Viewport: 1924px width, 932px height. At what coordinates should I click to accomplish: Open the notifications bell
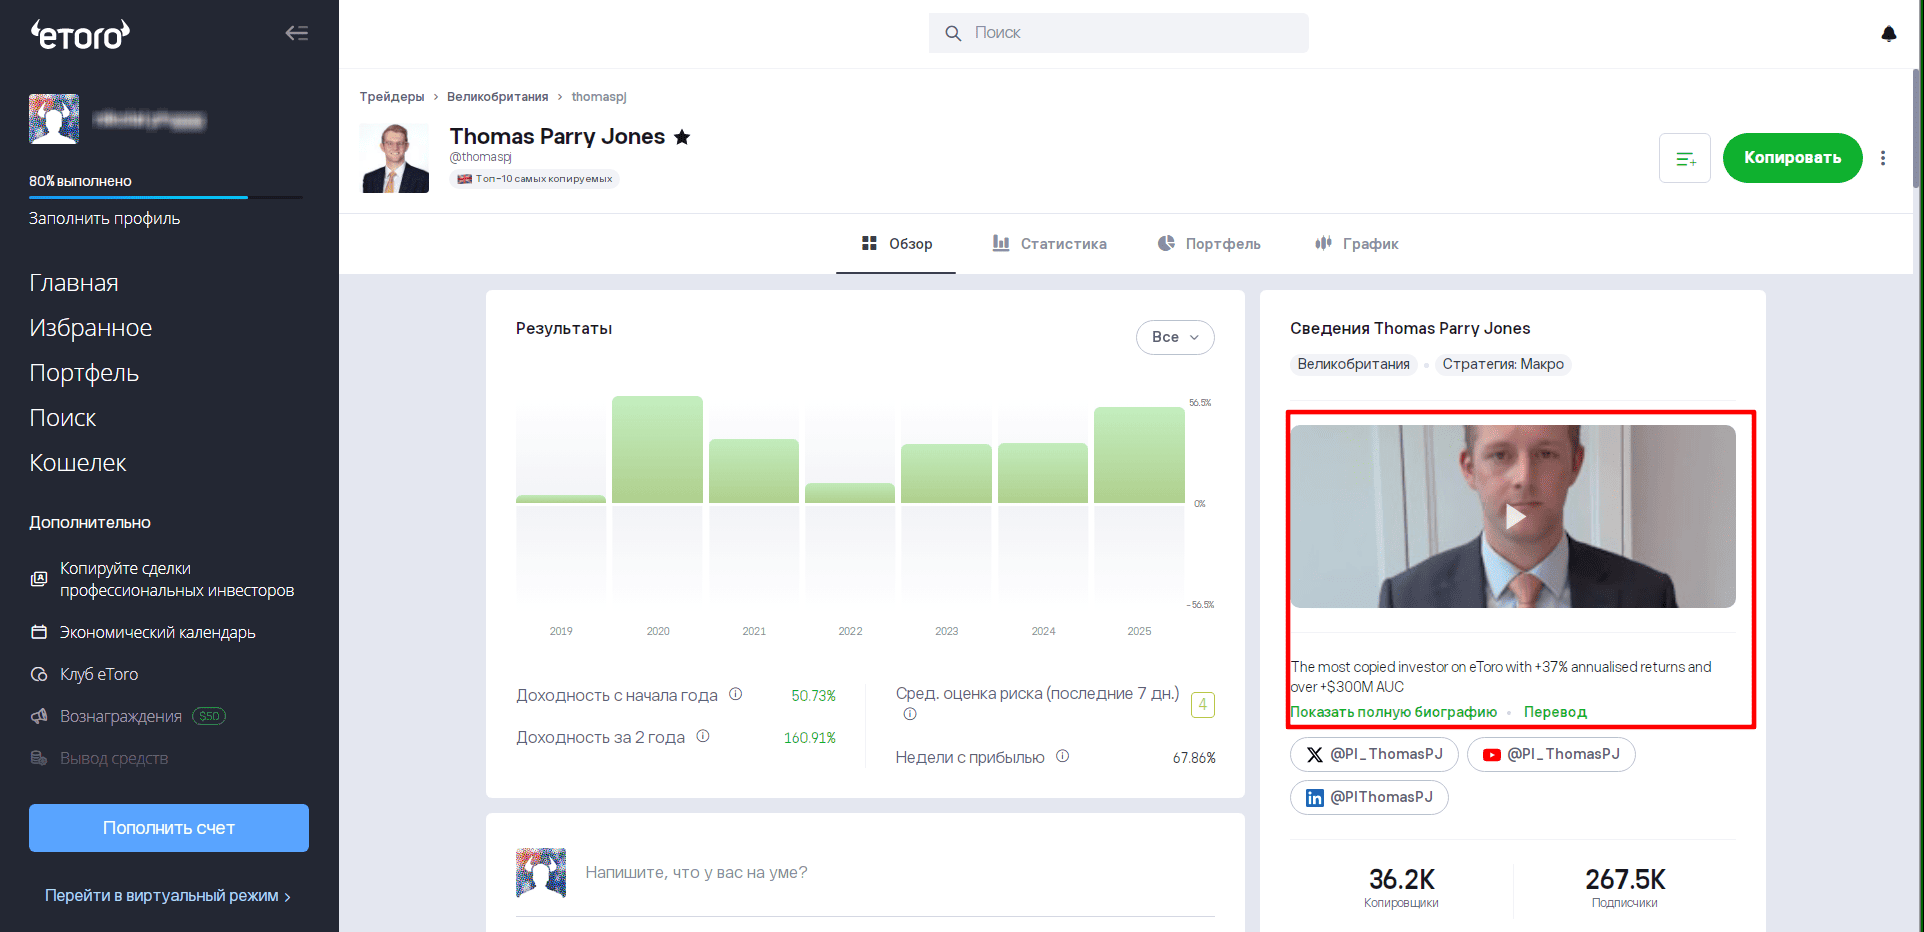coord(1888,33)
